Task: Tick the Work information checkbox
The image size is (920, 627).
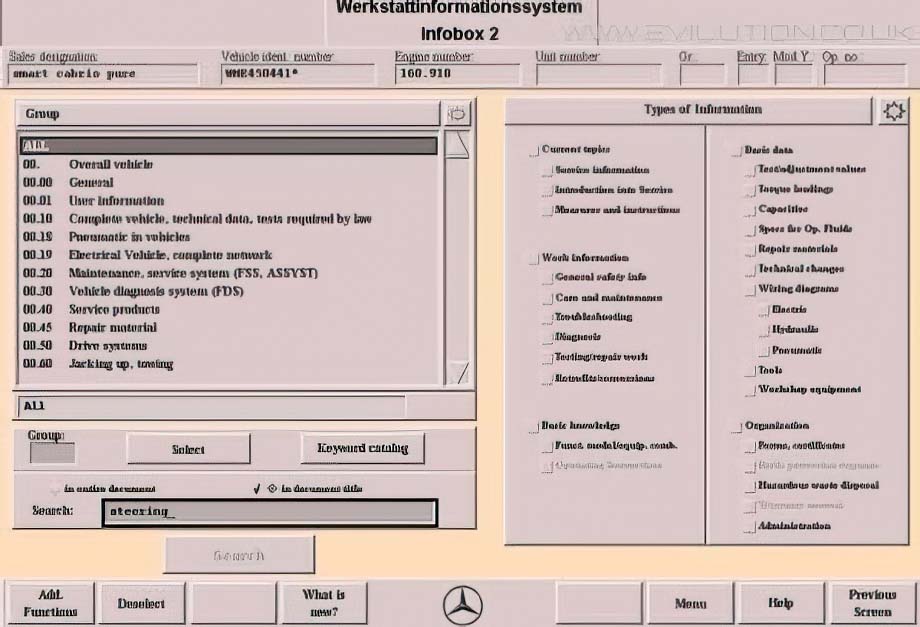Action: point(535,259)
